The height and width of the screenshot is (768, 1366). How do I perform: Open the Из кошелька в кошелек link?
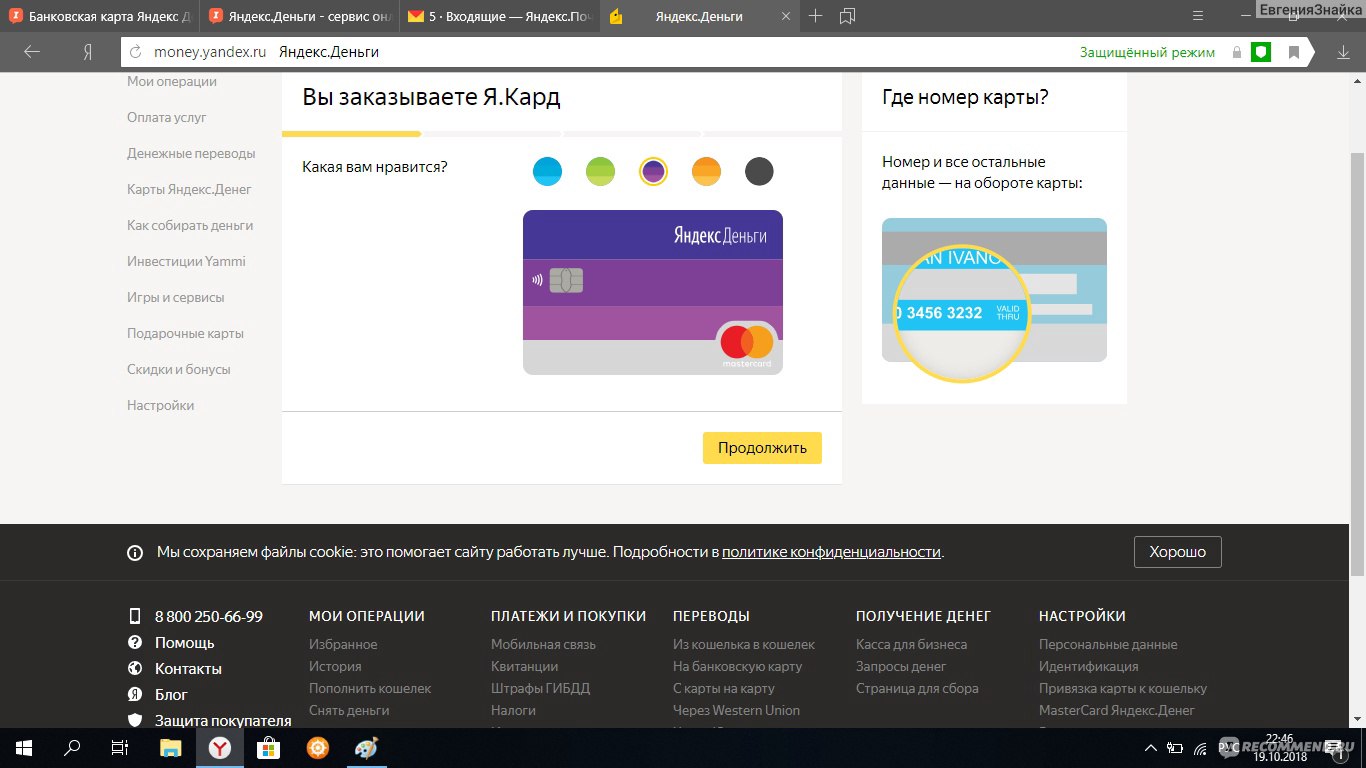744,644
